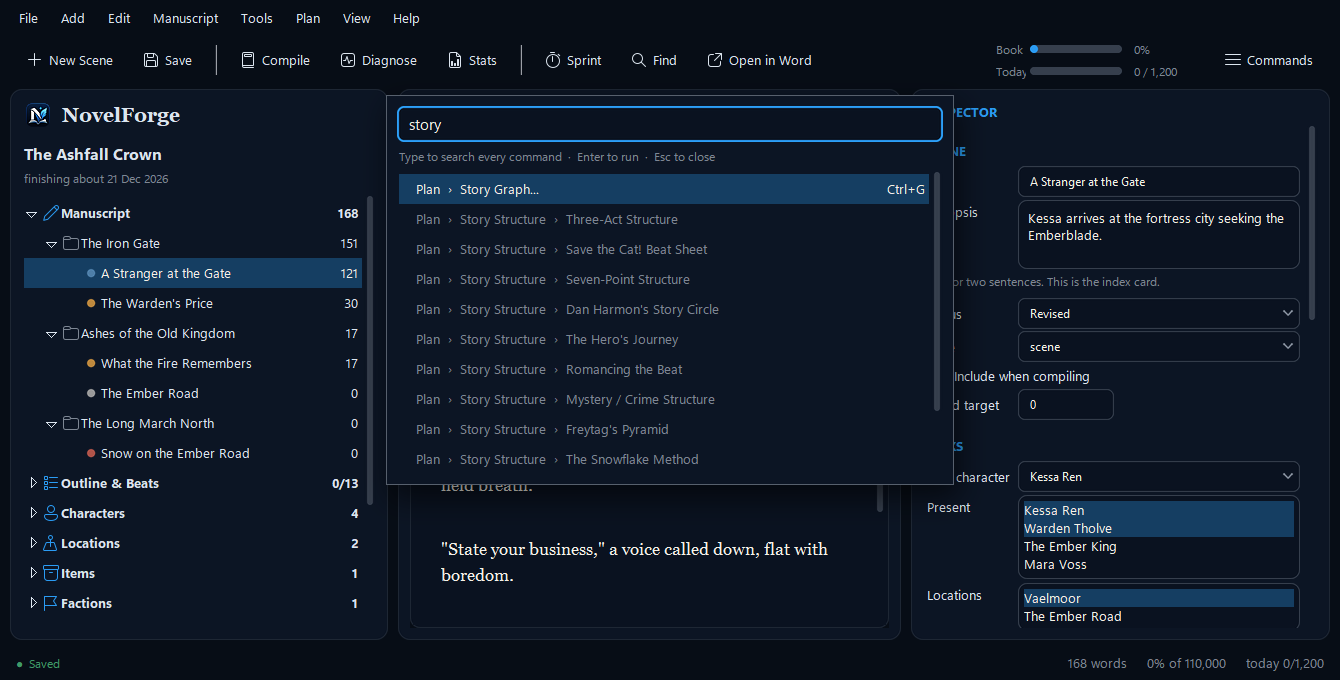Click the Save disk icon
This screenshot has height=680, width=1340.
coord(151,60)
